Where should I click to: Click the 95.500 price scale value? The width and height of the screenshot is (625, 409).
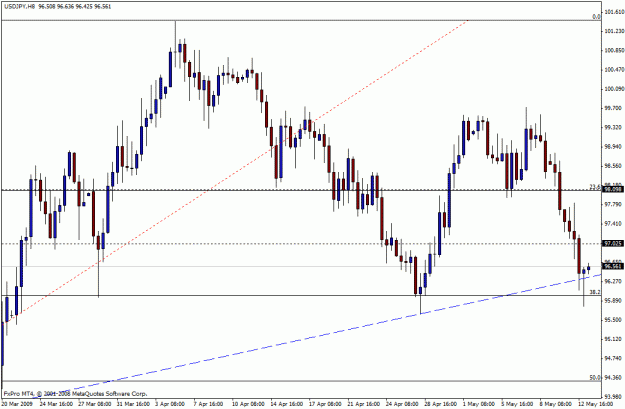(614, 320)
